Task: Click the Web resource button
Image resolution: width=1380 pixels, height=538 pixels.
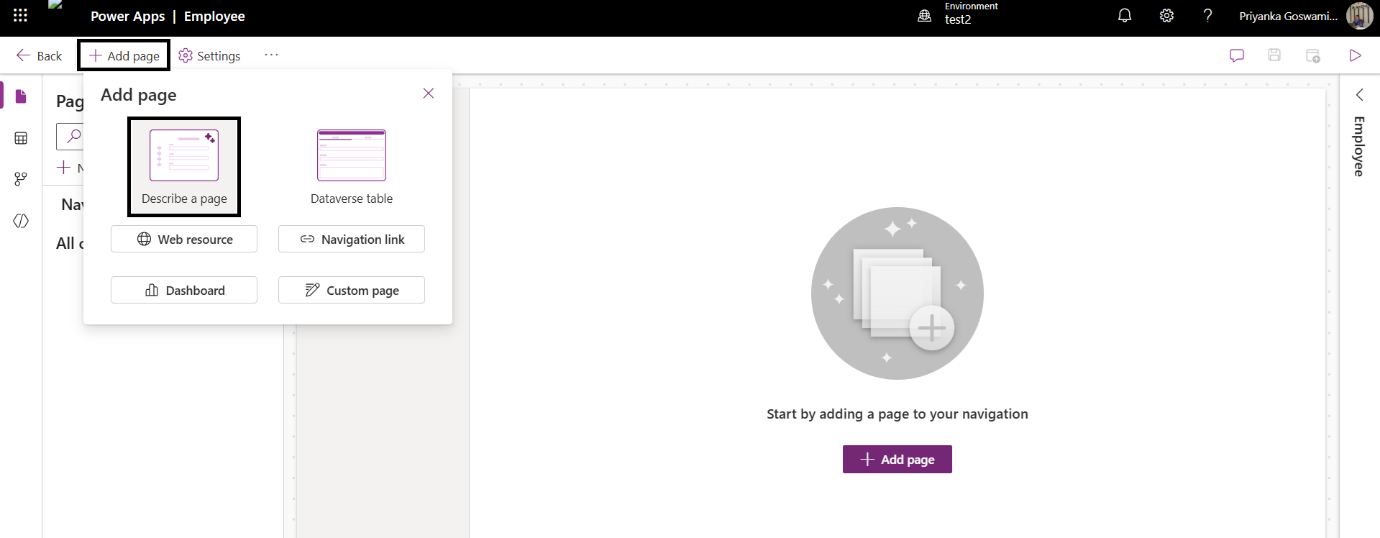Action: [x=184, y=239]
